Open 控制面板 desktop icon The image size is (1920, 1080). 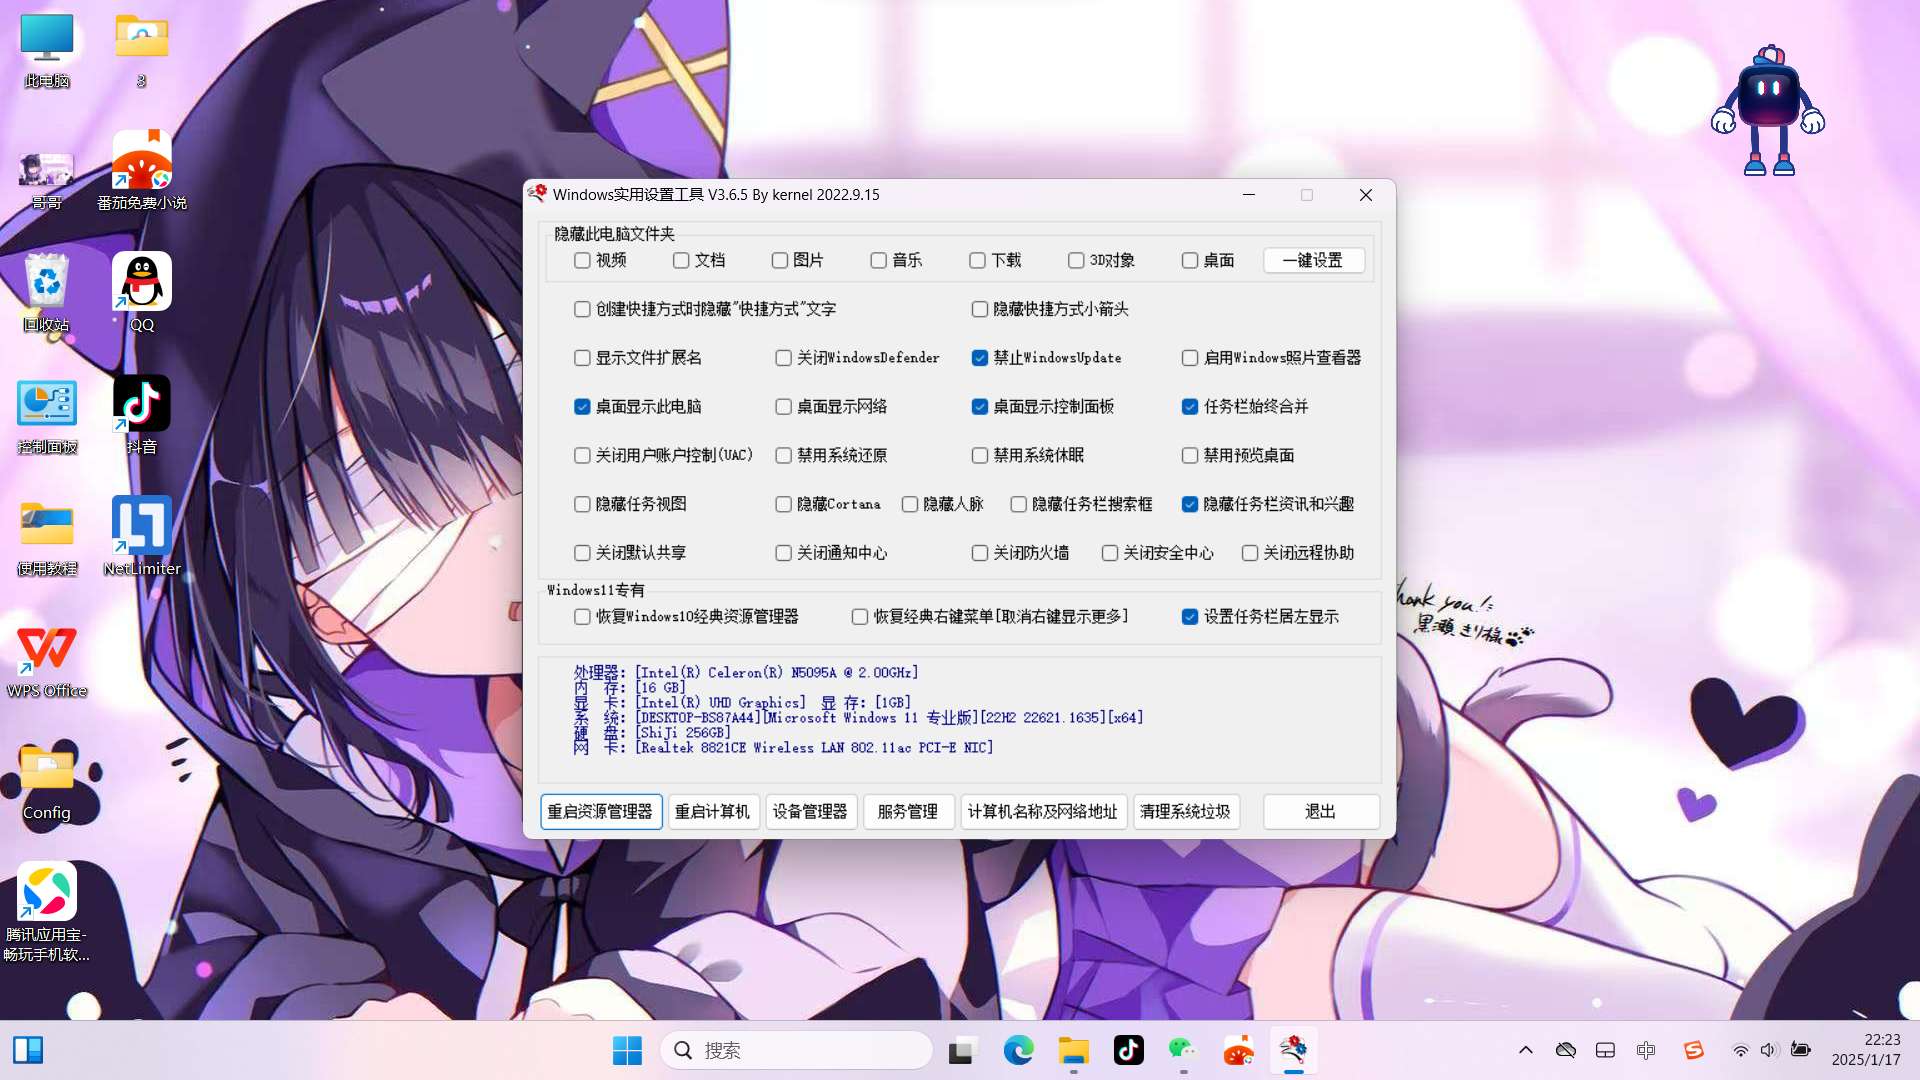tap(46, 415)
